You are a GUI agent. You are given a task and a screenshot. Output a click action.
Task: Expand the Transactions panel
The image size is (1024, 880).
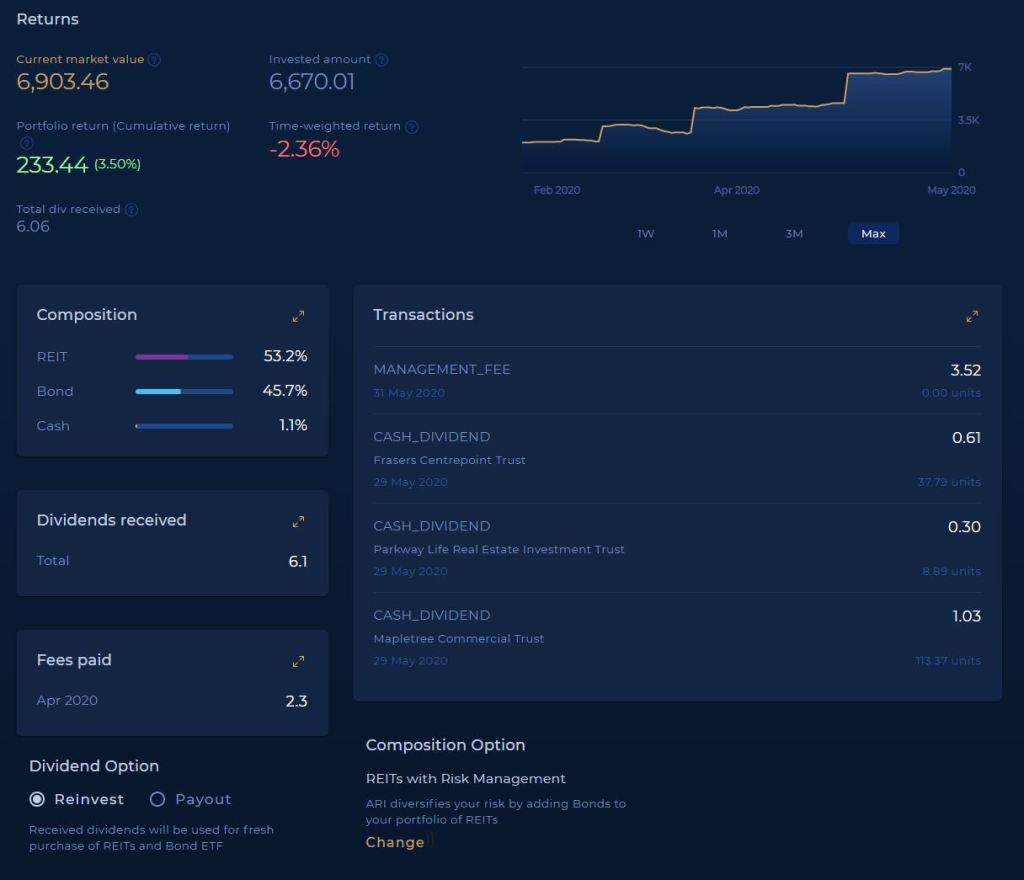pyautogui.click(x=971, y=316)
